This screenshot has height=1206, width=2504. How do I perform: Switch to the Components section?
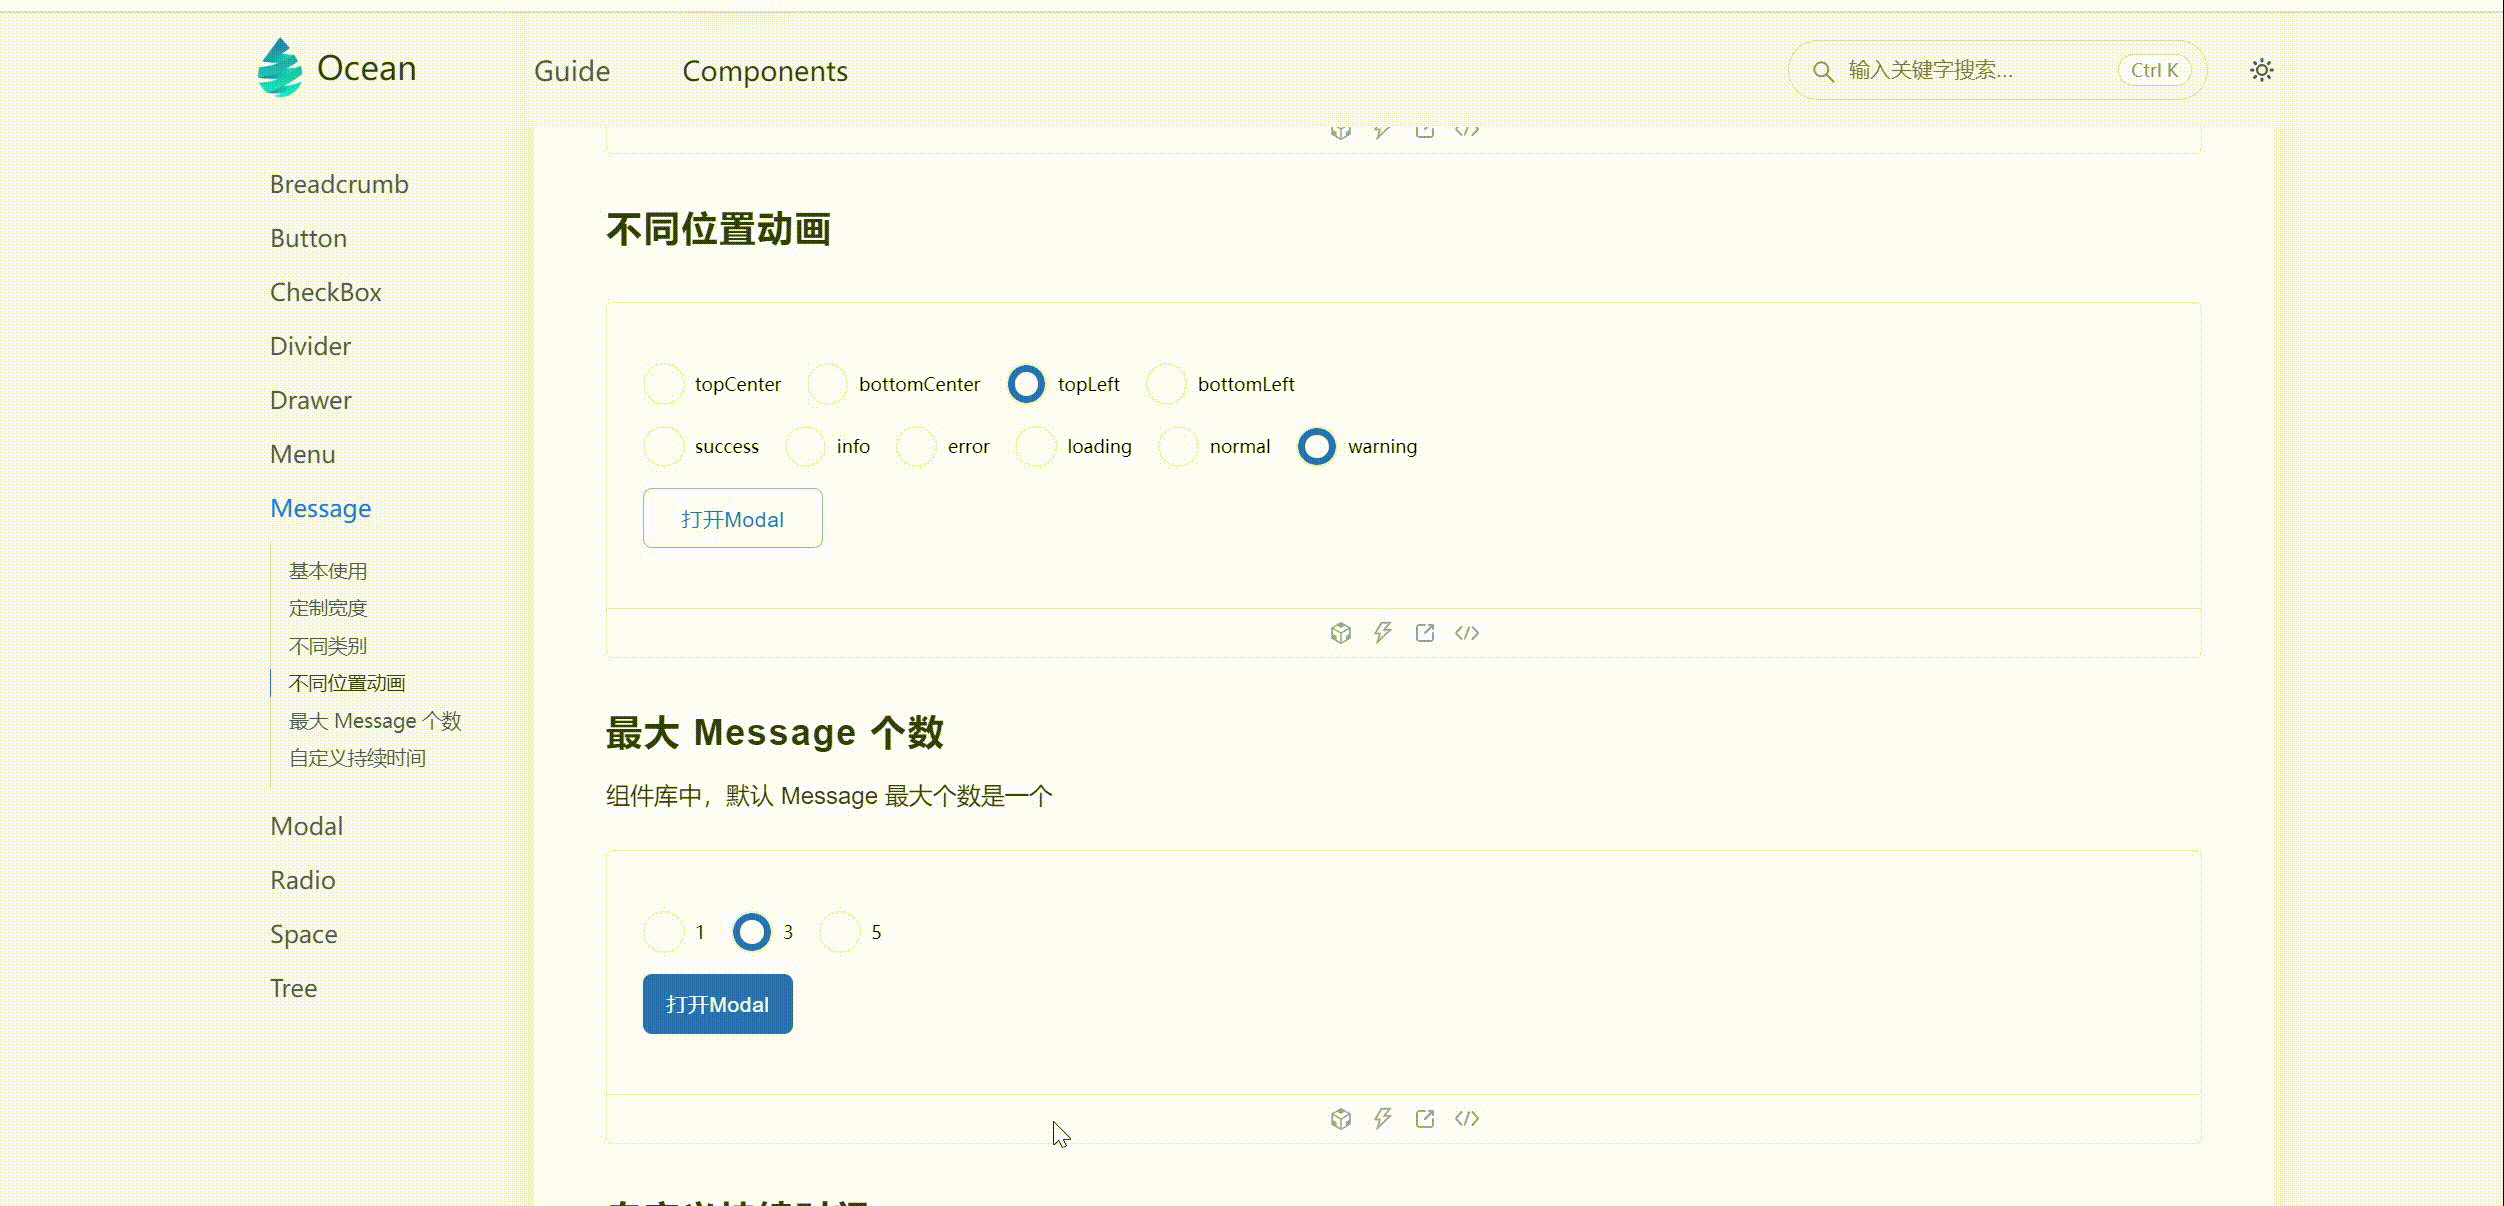coord(765,71)
